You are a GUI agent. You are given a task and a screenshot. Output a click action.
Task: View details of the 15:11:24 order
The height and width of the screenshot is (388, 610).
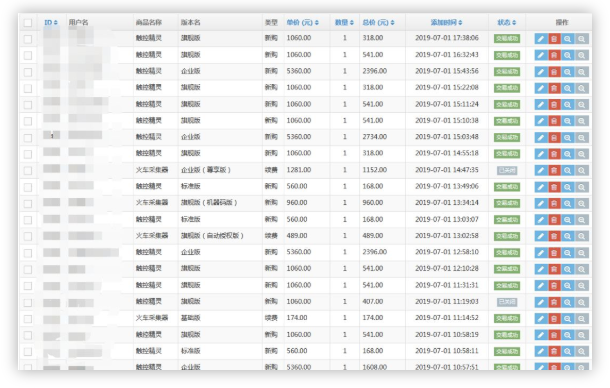[x=568, y=105]
